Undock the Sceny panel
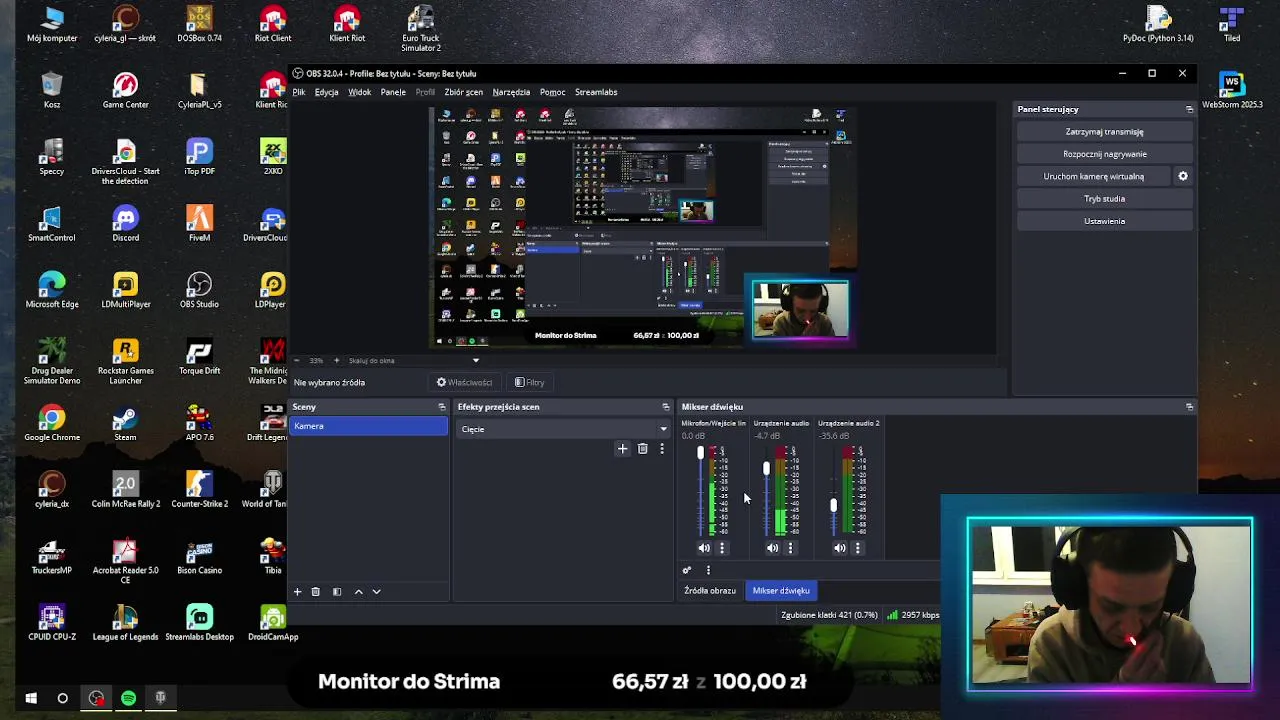Viewport: 1280px width, 720px height. 442,407
